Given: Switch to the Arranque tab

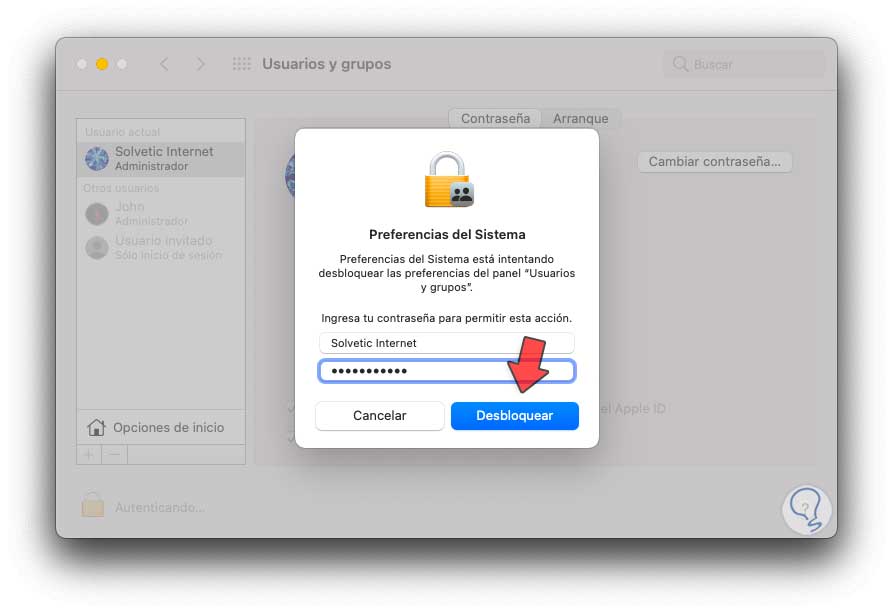Looking at the screenshot, I should pyautogui.click(x=580, y=118).
